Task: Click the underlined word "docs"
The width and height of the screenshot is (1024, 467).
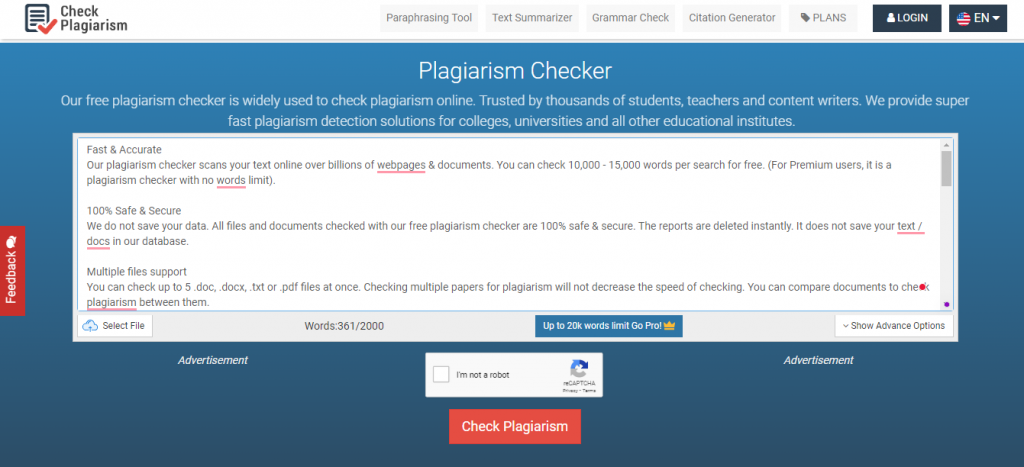Action: point(98,241)
